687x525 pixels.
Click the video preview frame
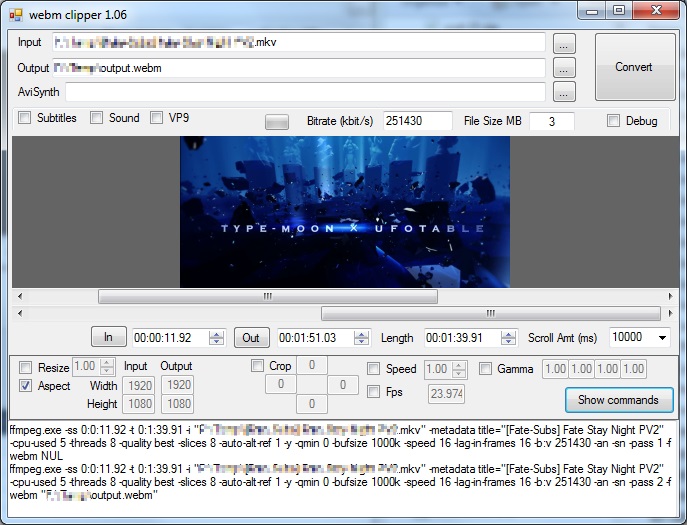[345, 212]
